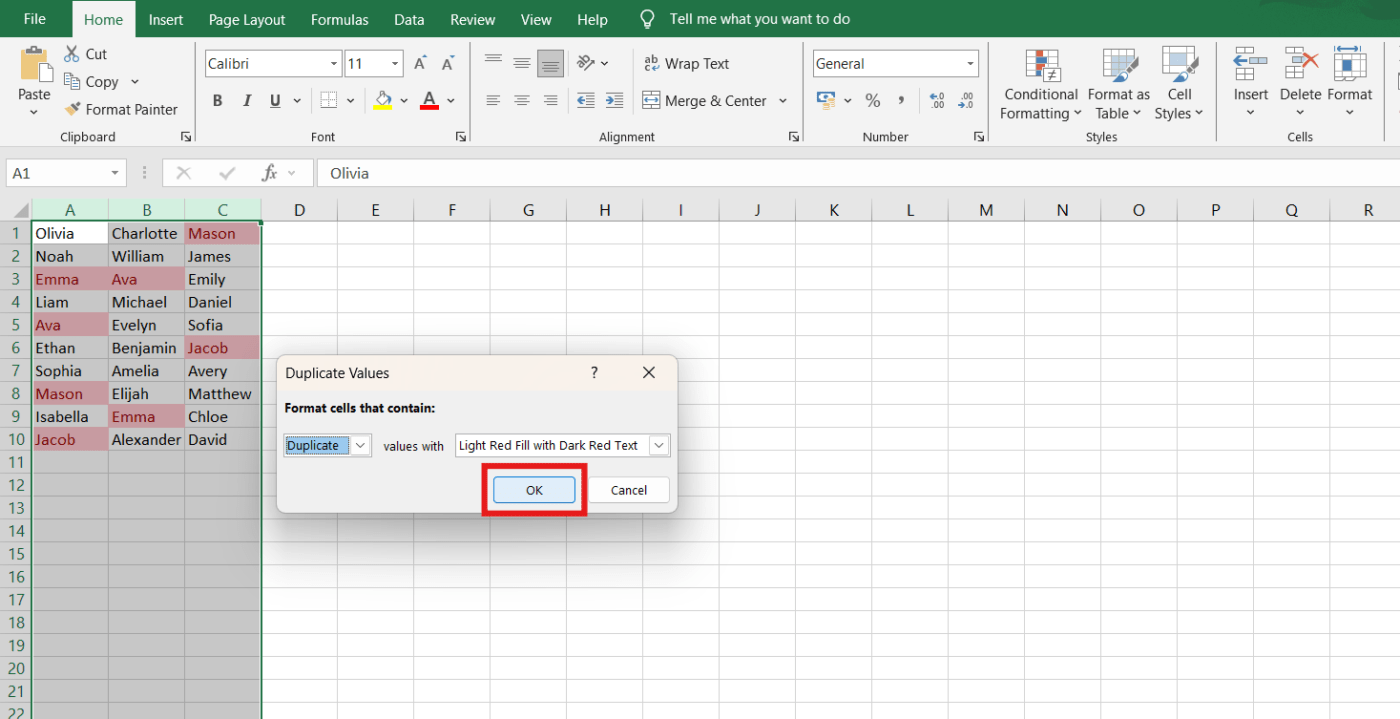Click cell containing Benjamin
This screenshot has height=719, width=1400.
[146, 348]
